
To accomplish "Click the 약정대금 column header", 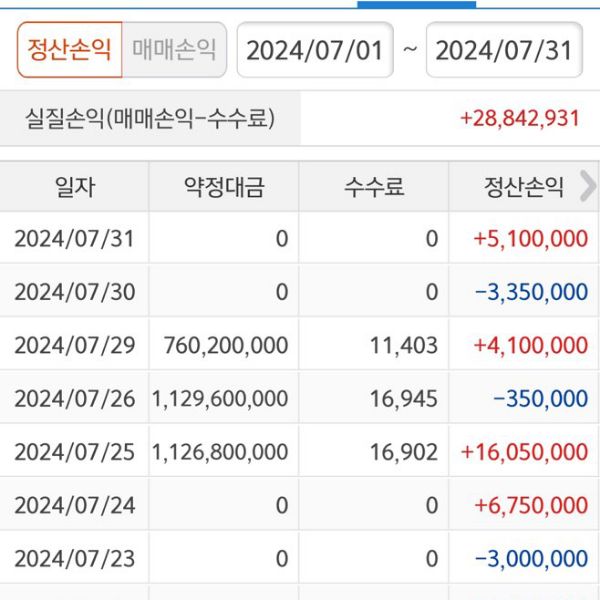I will [223, 186].
